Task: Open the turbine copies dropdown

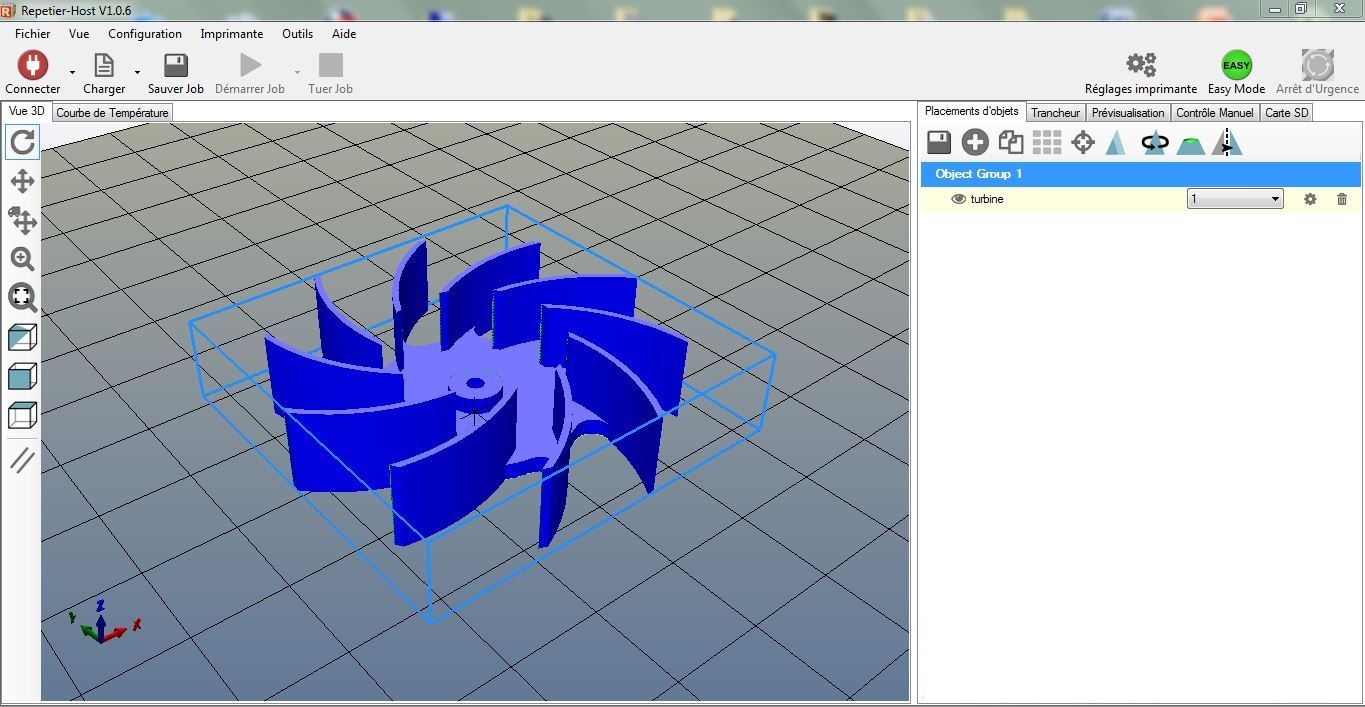Action: [1275, 199]
